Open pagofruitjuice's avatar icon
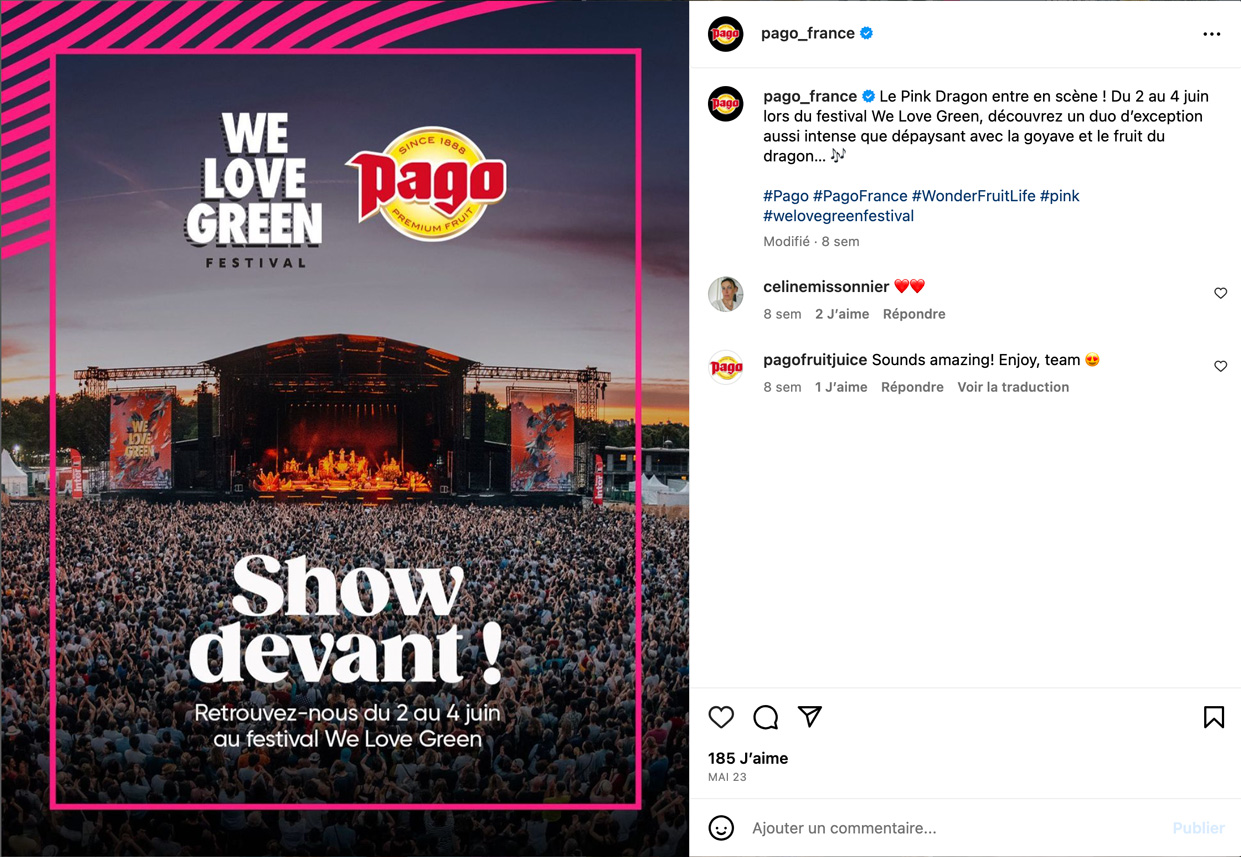1241x857 pixels. click(x=726, y=367)
